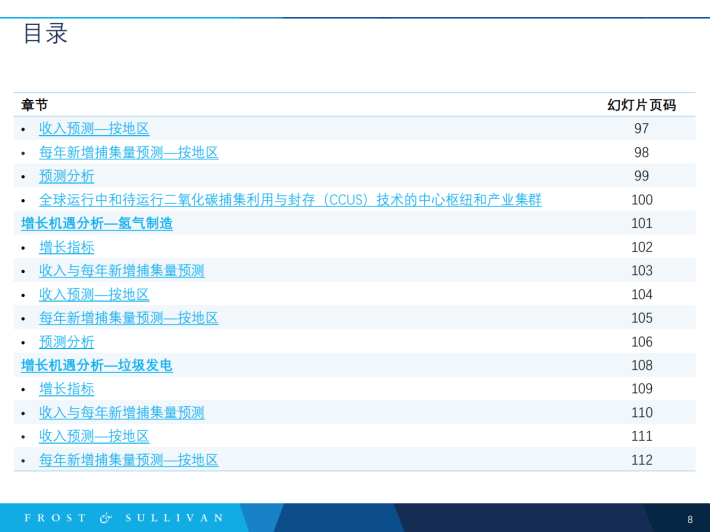The height and width of the screenshot is (532, 710).
Task: Open the 全球运行中和待运行二氧化碳捕集利用与封存 (CCUS) link
Action: (x=290, y=200)
